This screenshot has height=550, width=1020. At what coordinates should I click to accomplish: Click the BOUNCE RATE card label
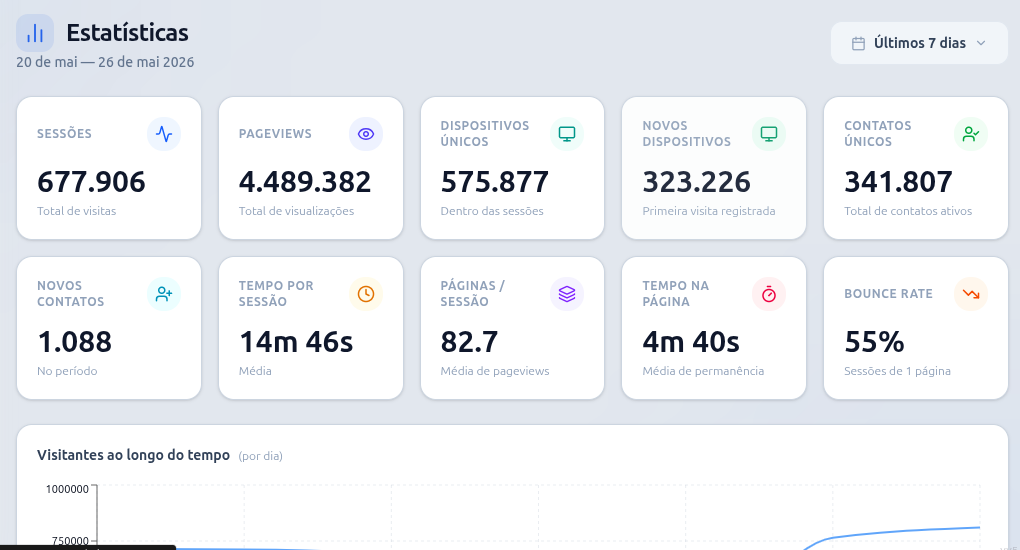889,294
